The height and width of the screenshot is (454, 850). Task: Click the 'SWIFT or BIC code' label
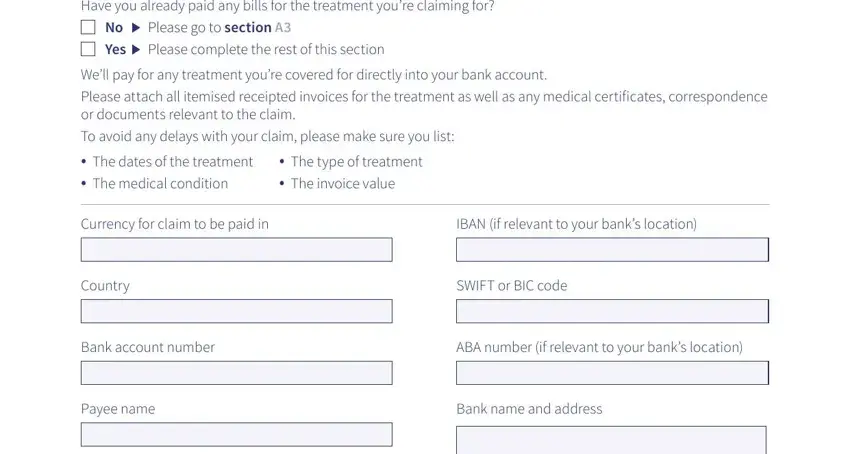click(511, 285)
